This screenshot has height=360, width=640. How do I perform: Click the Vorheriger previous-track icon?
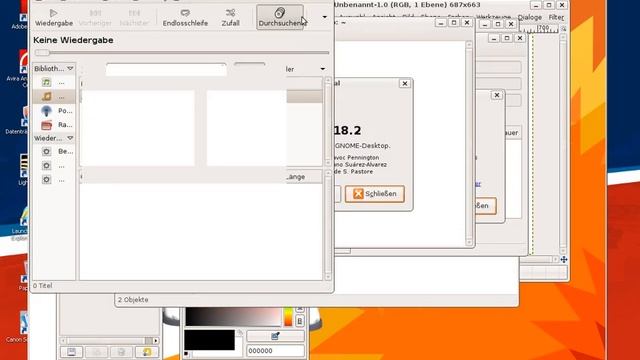pyautogui.click(x=95, y=18)
